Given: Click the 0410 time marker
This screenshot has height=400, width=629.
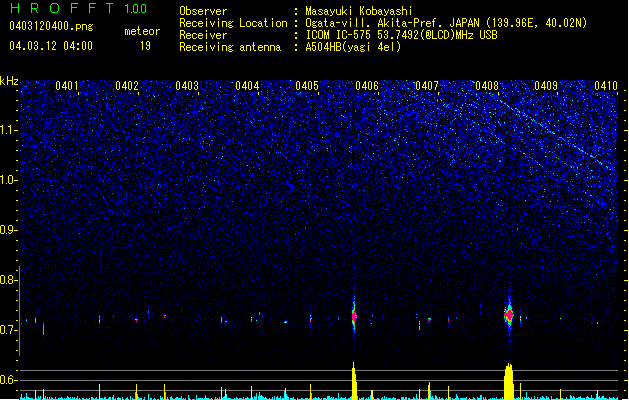Looking at the screenshot, I should [x=606, y=86].
